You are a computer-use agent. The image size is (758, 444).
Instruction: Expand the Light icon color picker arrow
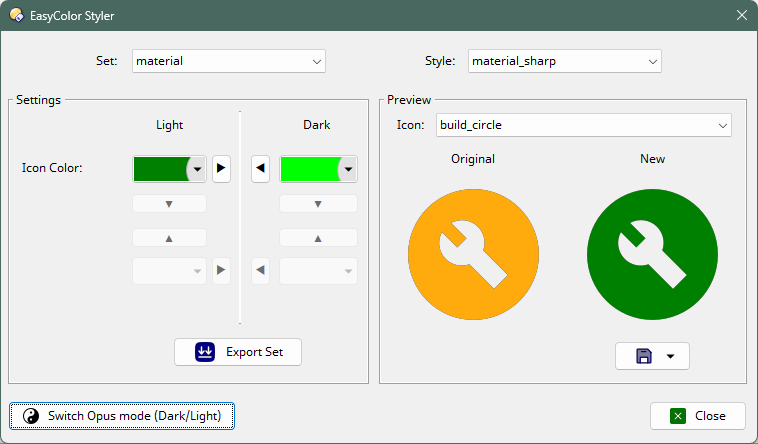pos(197,169)
